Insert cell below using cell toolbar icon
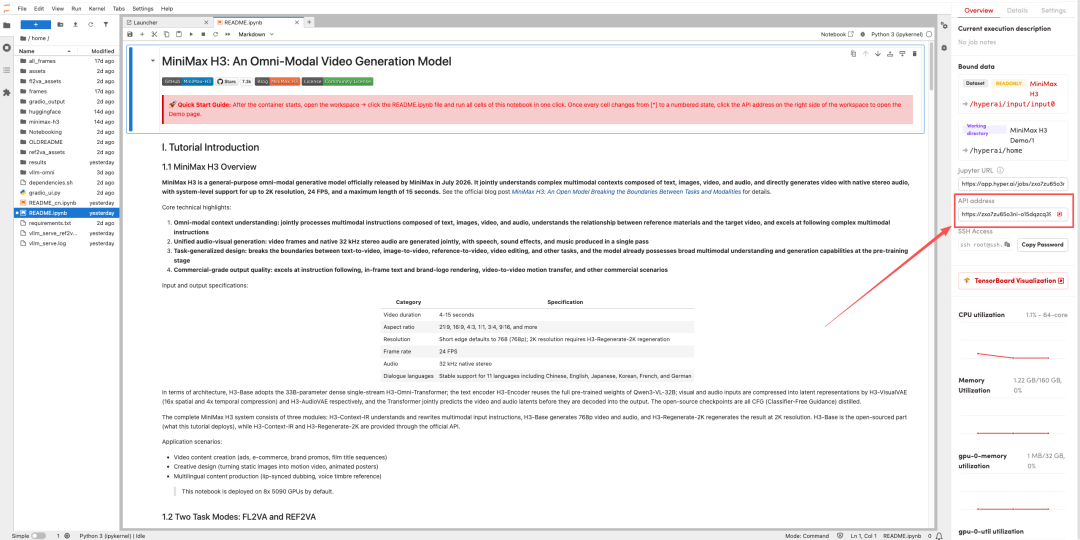Viewport: 1080px width, 540px height. point(902,54)
